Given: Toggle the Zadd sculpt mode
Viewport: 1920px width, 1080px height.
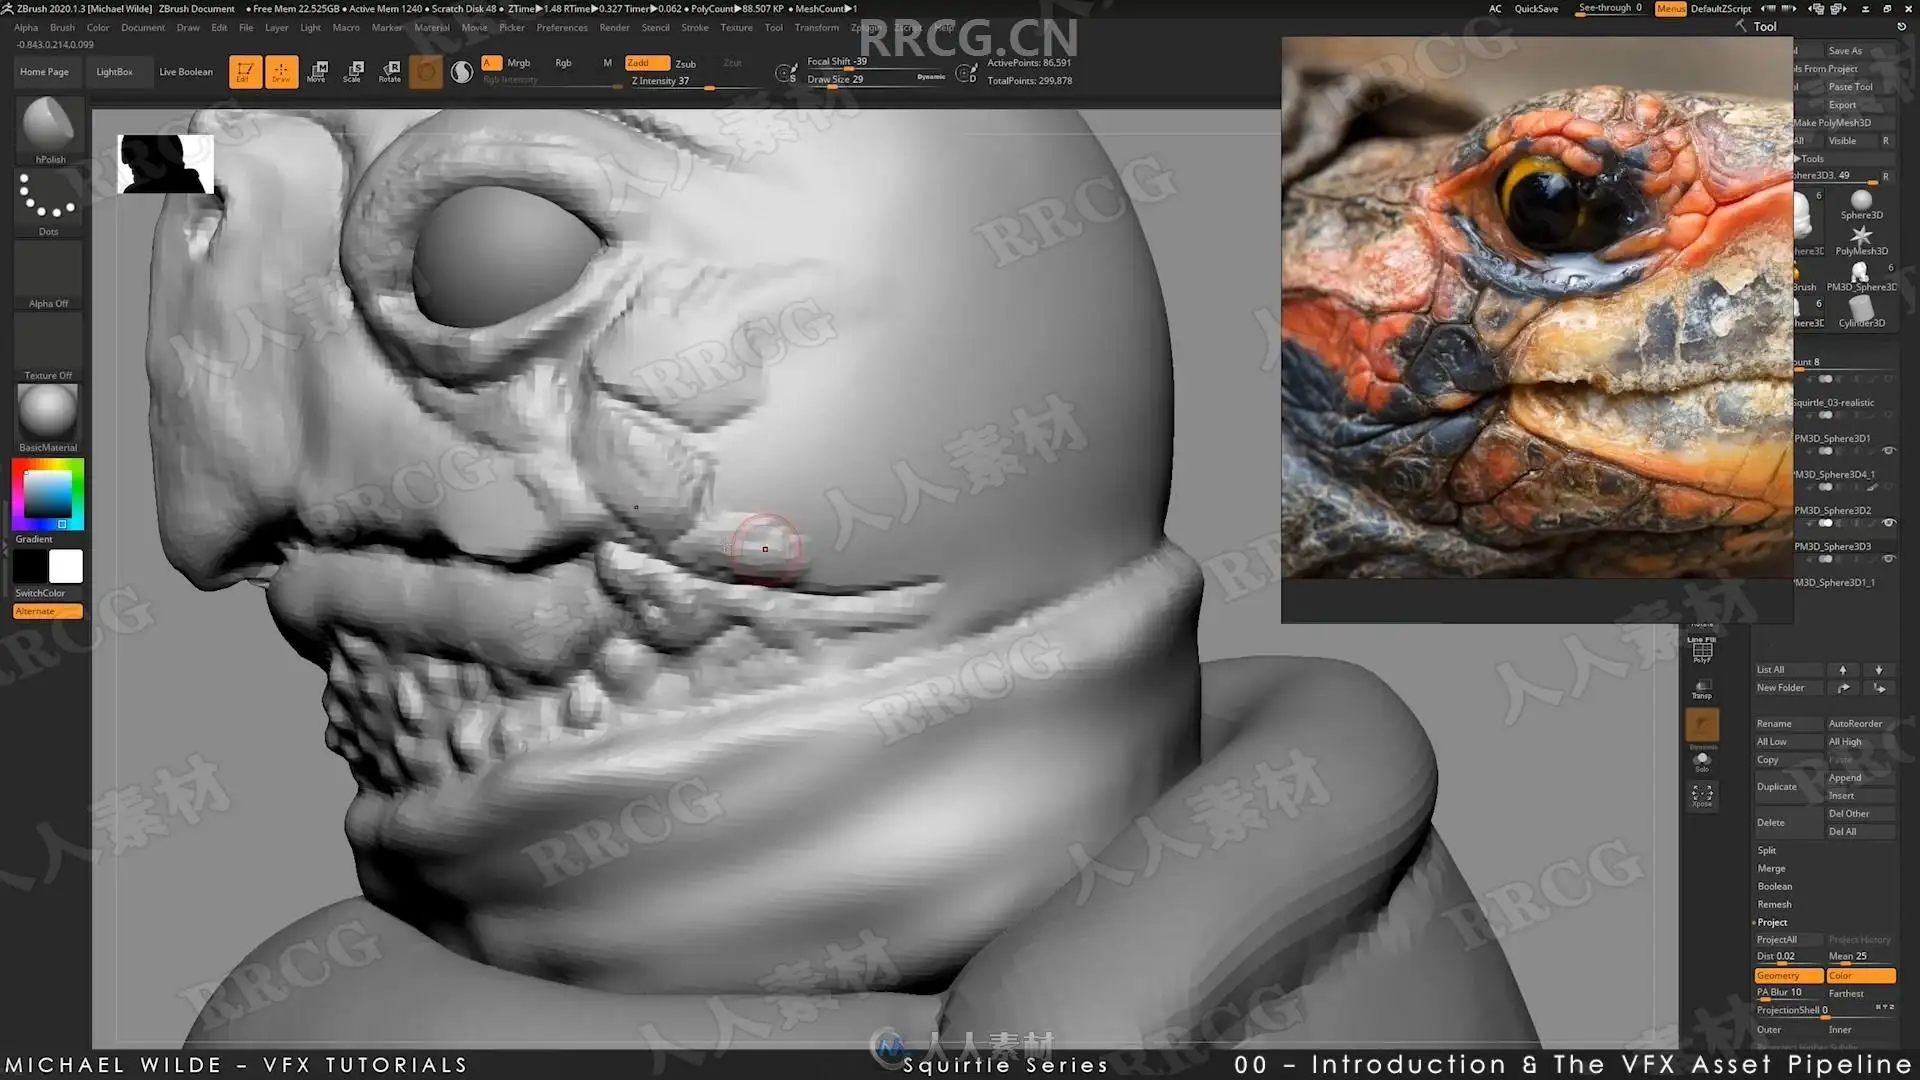Looking at the screenshot, I should coord(645,63).
